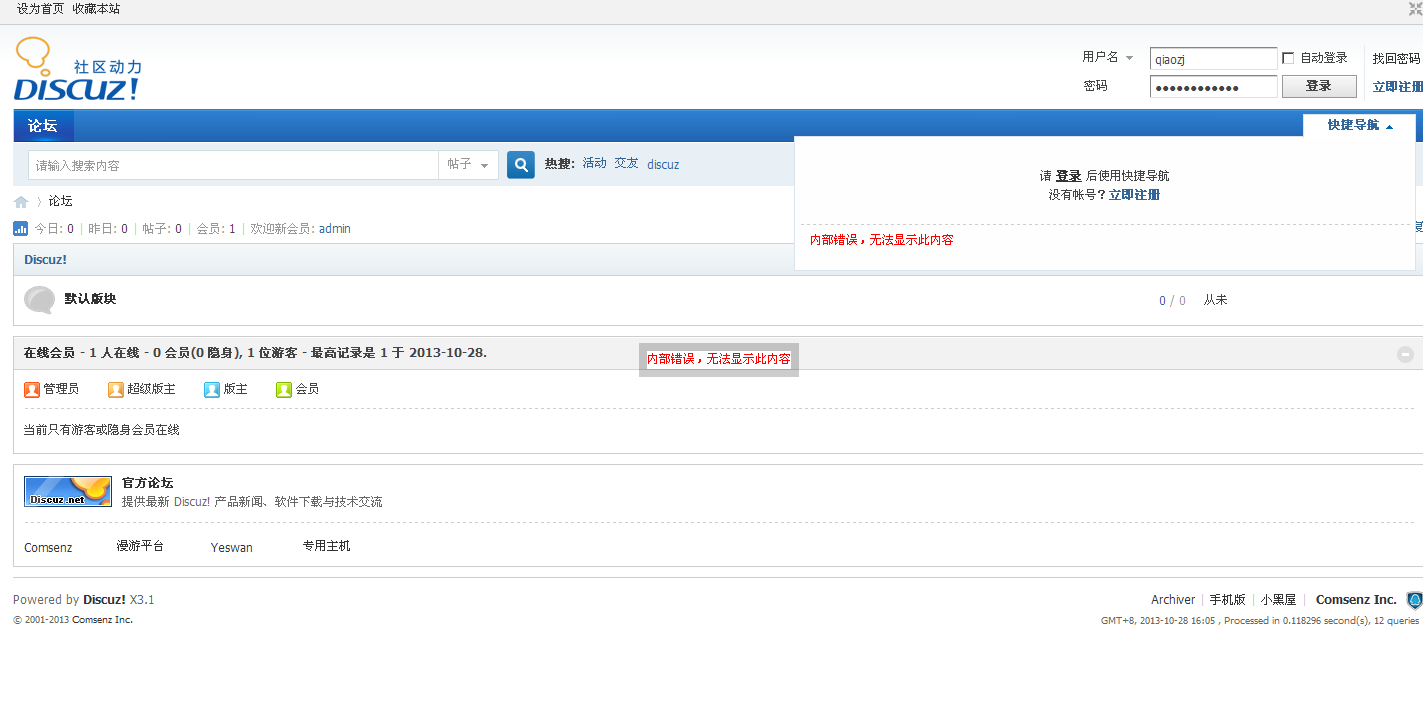Go home via the breadcrumb house icon
Viewport: 1423px width, 721px height.
[21, 202]
